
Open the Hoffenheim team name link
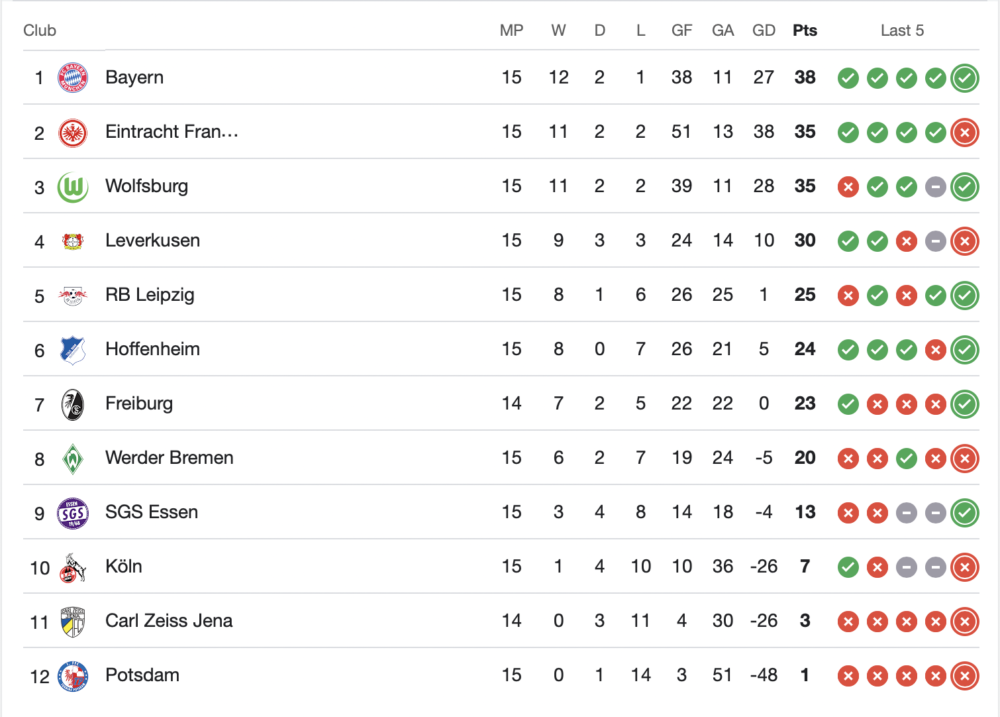click(x=152, y=349)
